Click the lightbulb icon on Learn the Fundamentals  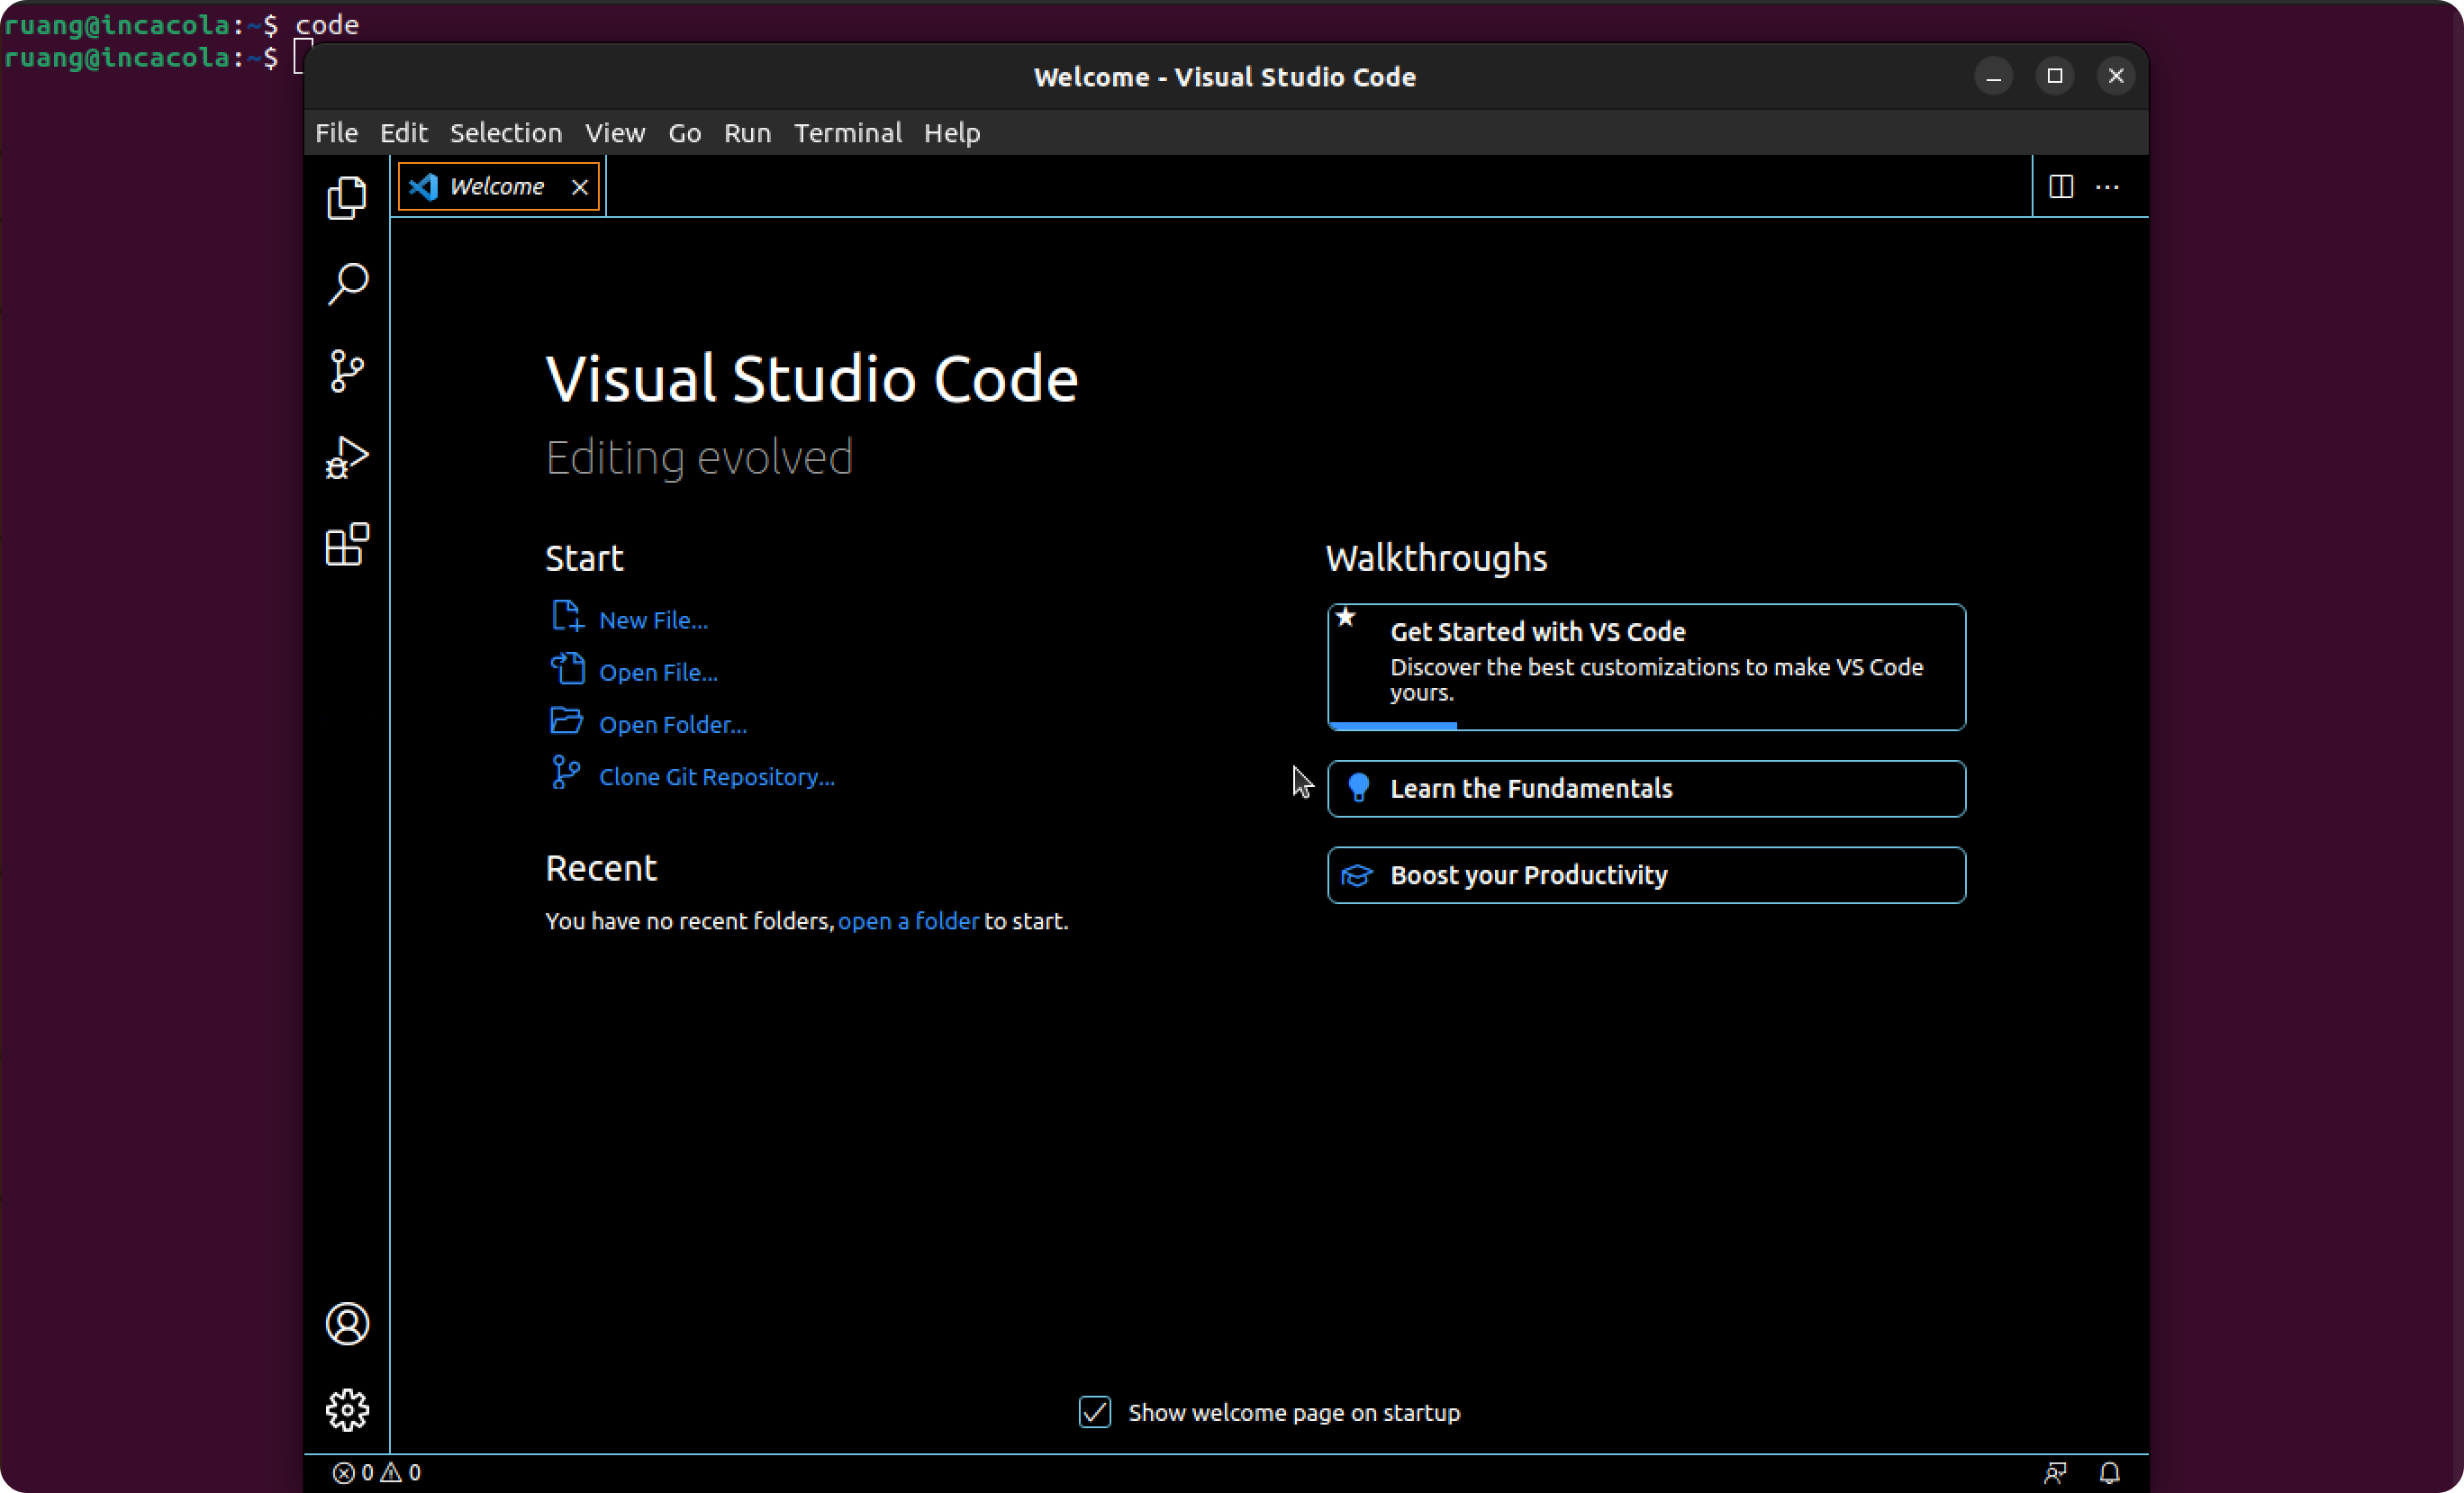tap(1358, 788)
